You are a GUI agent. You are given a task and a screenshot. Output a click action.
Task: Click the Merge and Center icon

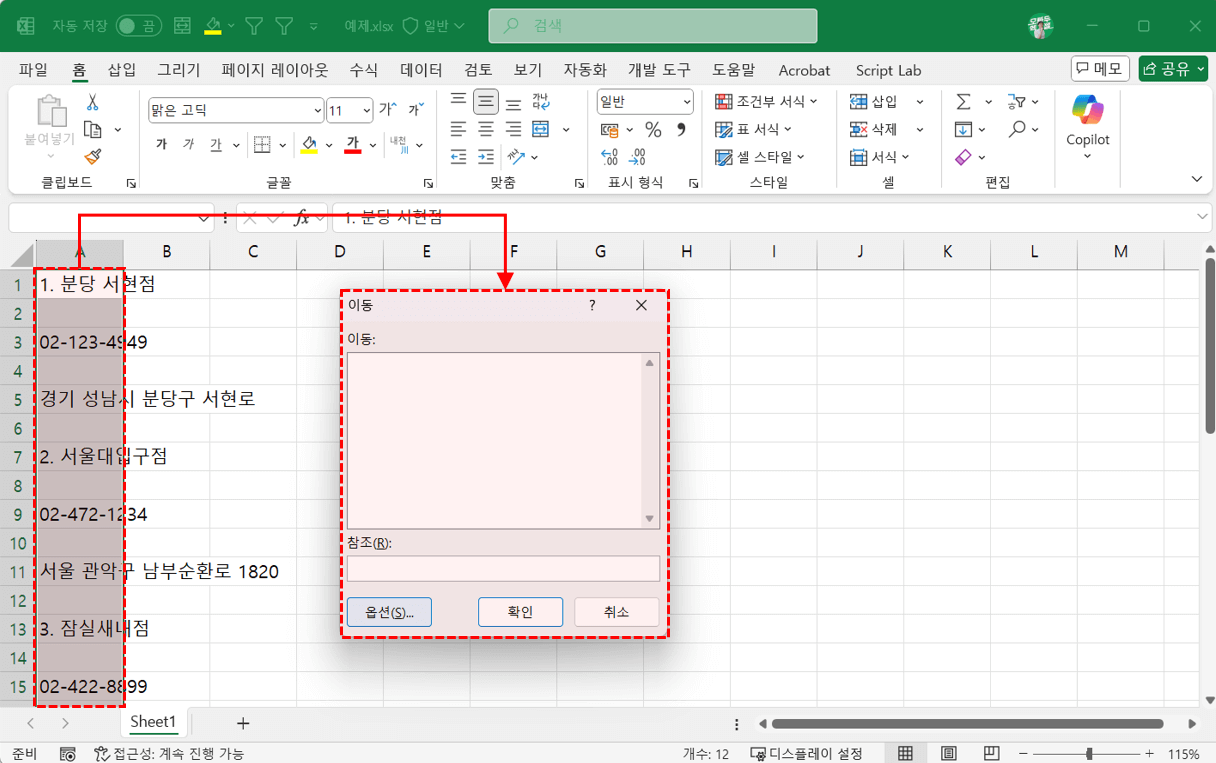point(541,130)
